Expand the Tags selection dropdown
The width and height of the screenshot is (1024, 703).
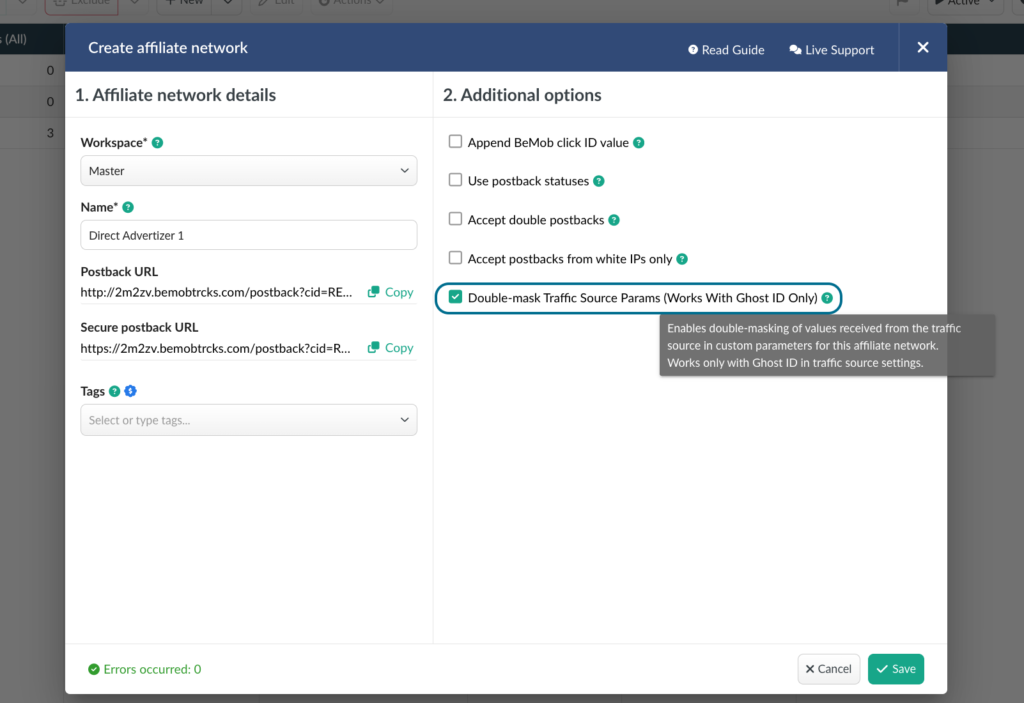(x=248, y=420)
